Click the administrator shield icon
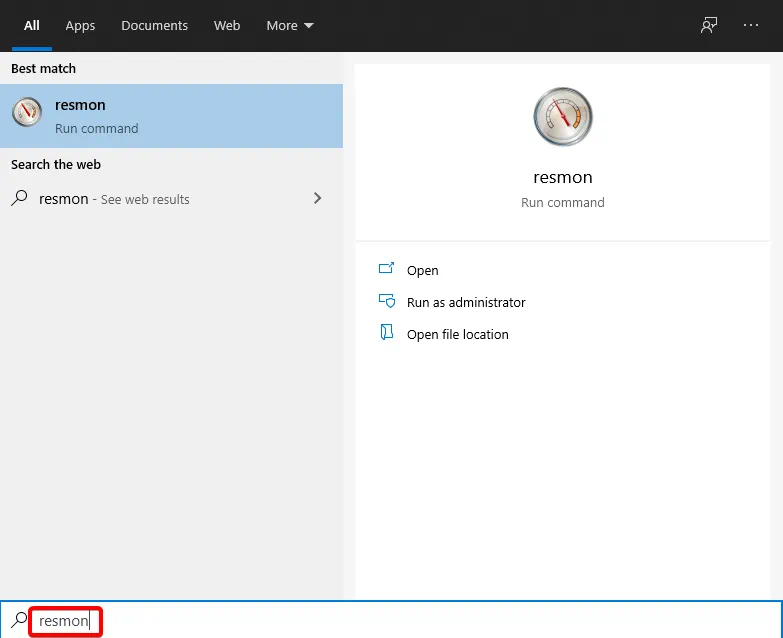 pyautogui.click(x=387, y=301)
